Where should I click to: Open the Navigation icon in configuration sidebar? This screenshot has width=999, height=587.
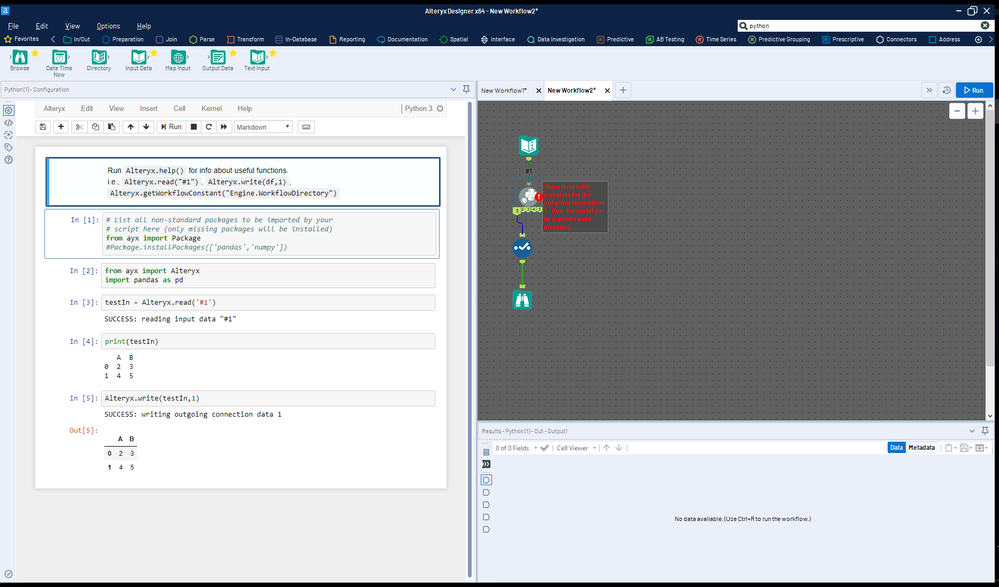click(8, 134)
